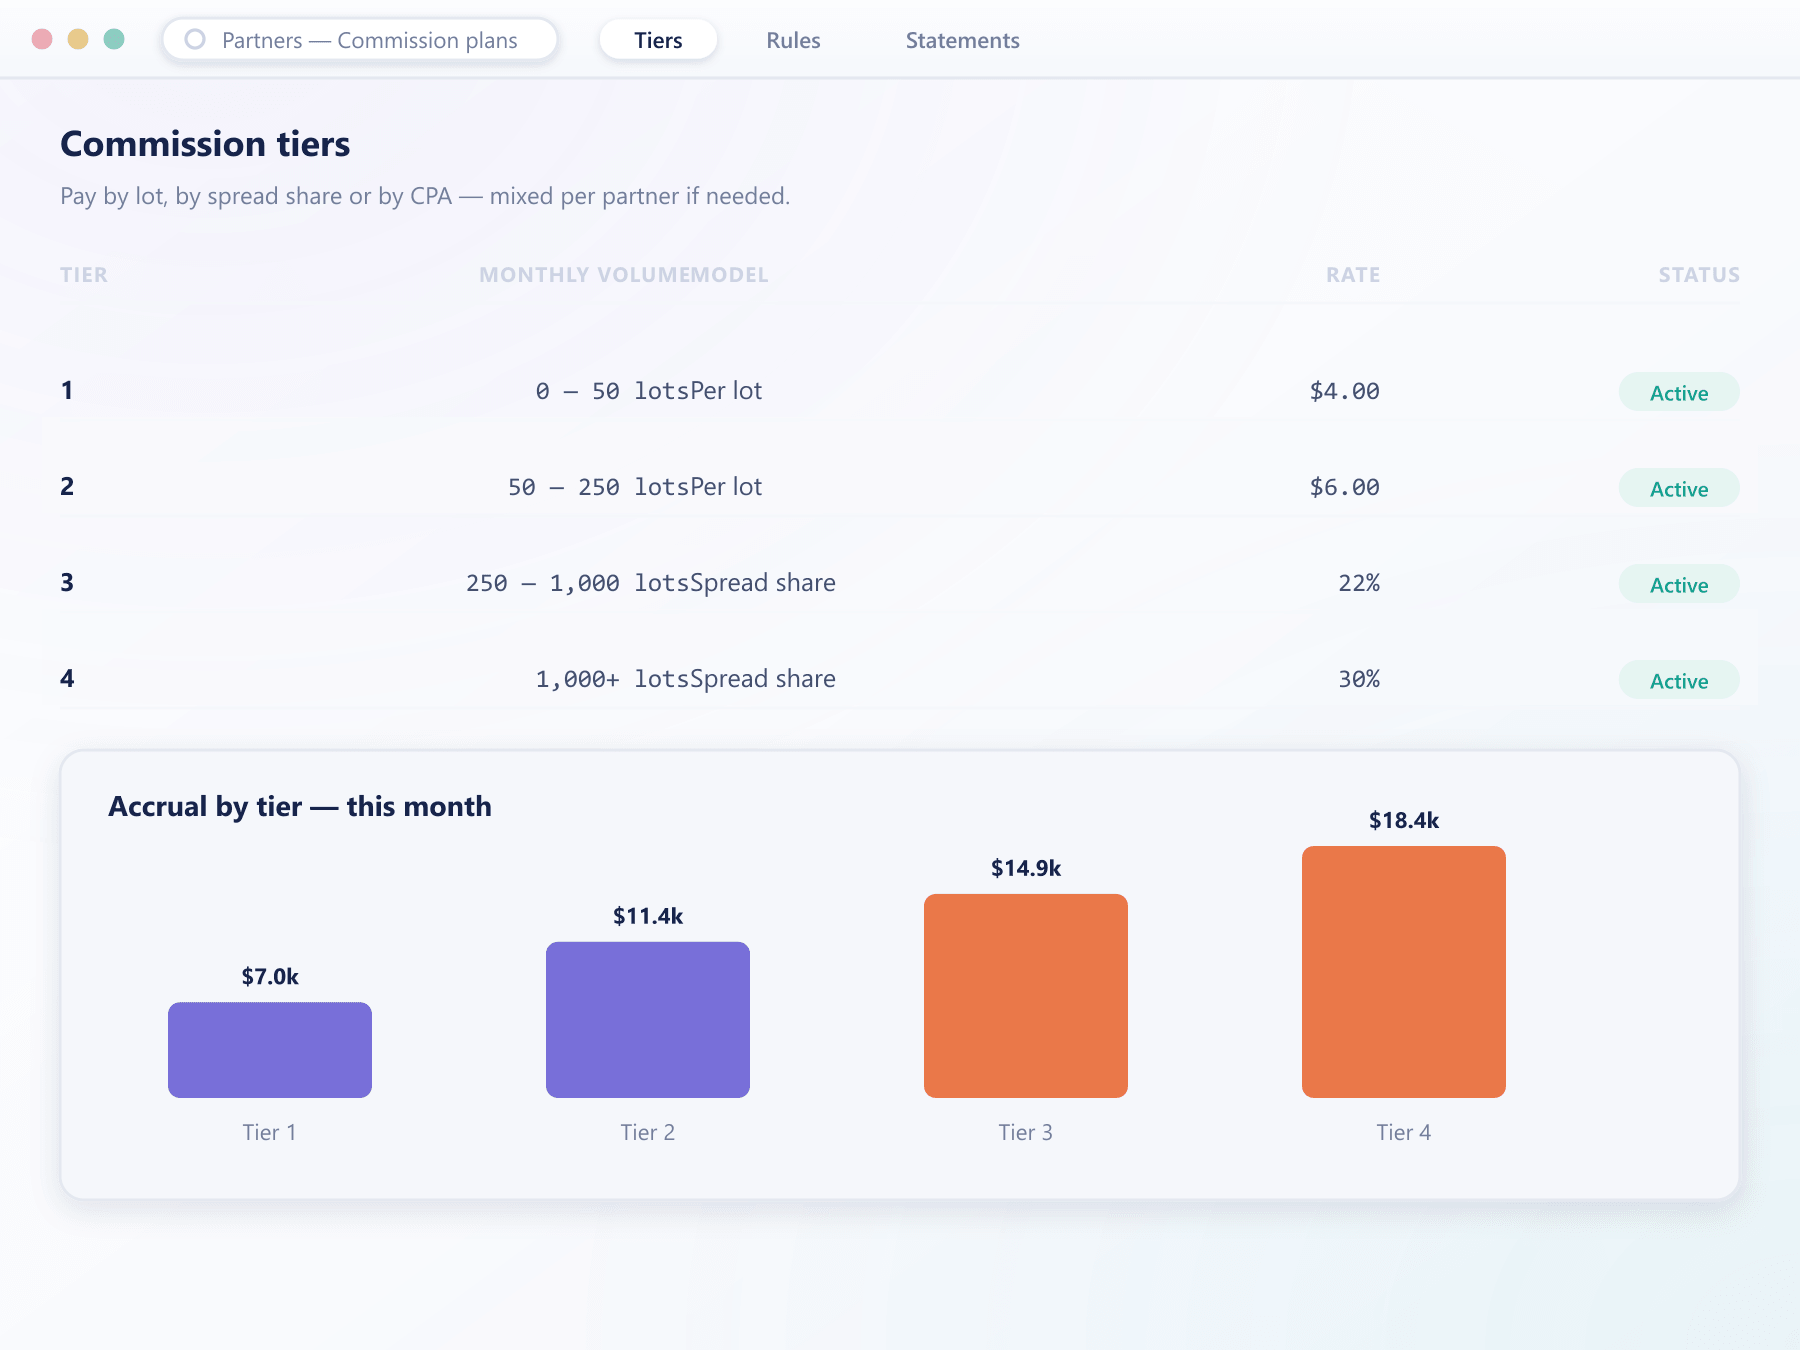Click the circle icon in the address bar
The width and height of the screenshot is (1800, 1350).
195,40
